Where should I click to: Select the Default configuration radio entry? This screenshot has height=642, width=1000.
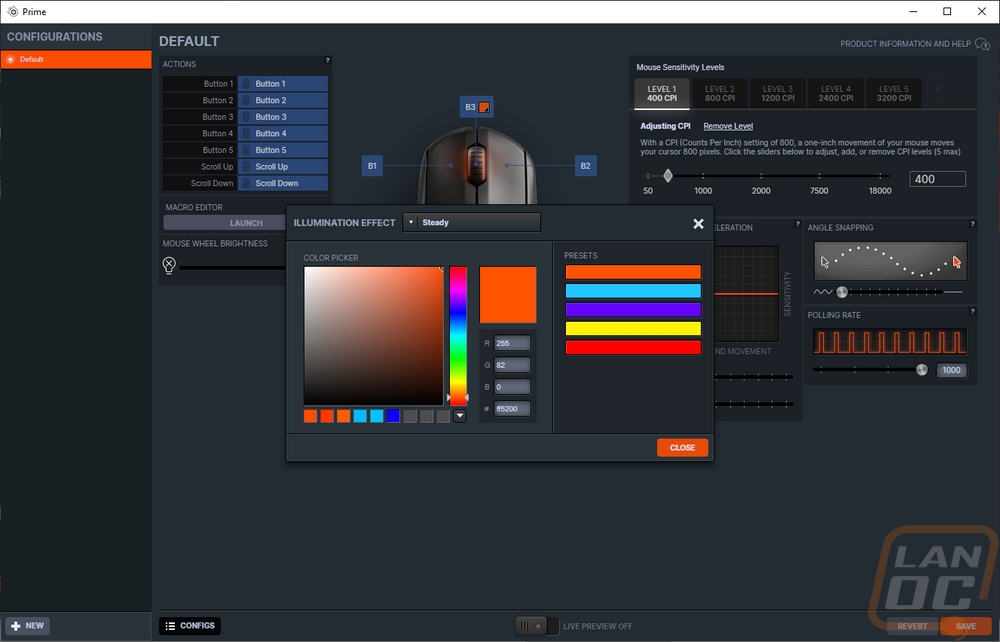(76, 59)
